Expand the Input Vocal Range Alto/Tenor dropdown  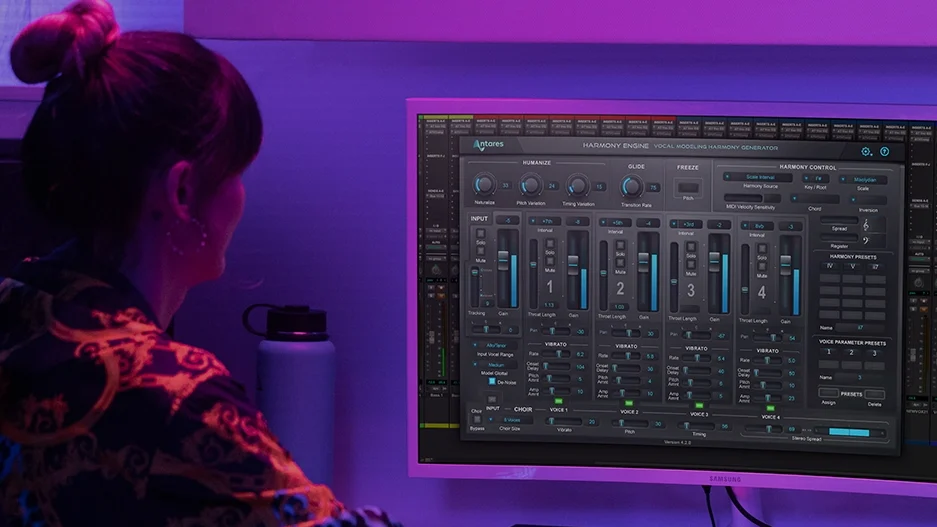pos(492,345)
